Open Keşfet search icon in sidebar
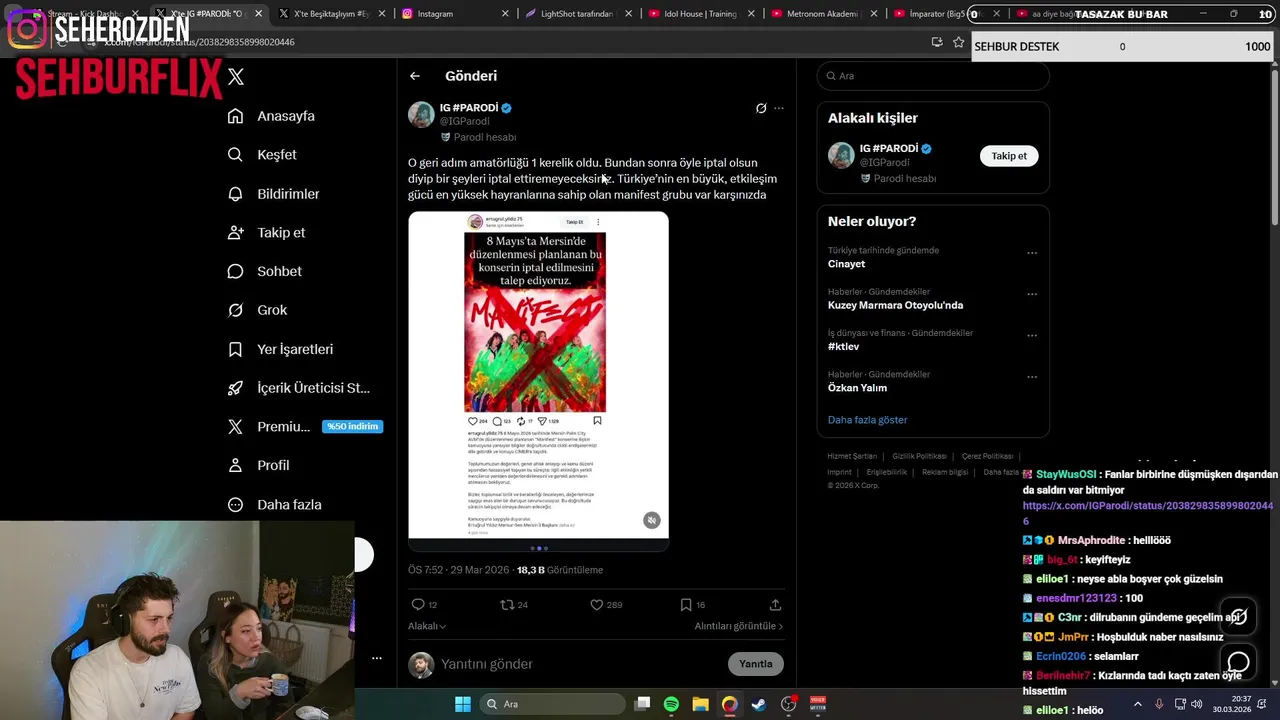The height and width of the screenshot is (720, 1280). pyautogui.click(x=235, y=155)
